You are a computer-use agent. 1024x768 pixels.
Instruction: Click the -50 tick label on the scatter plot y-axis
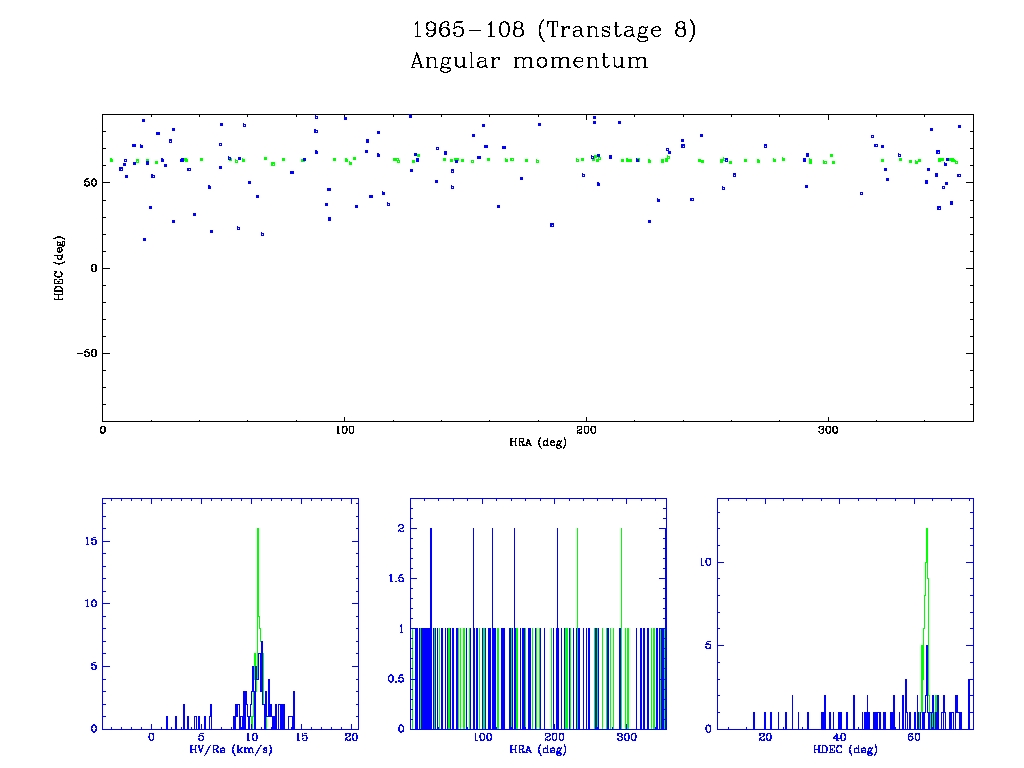tap(85, 353)
